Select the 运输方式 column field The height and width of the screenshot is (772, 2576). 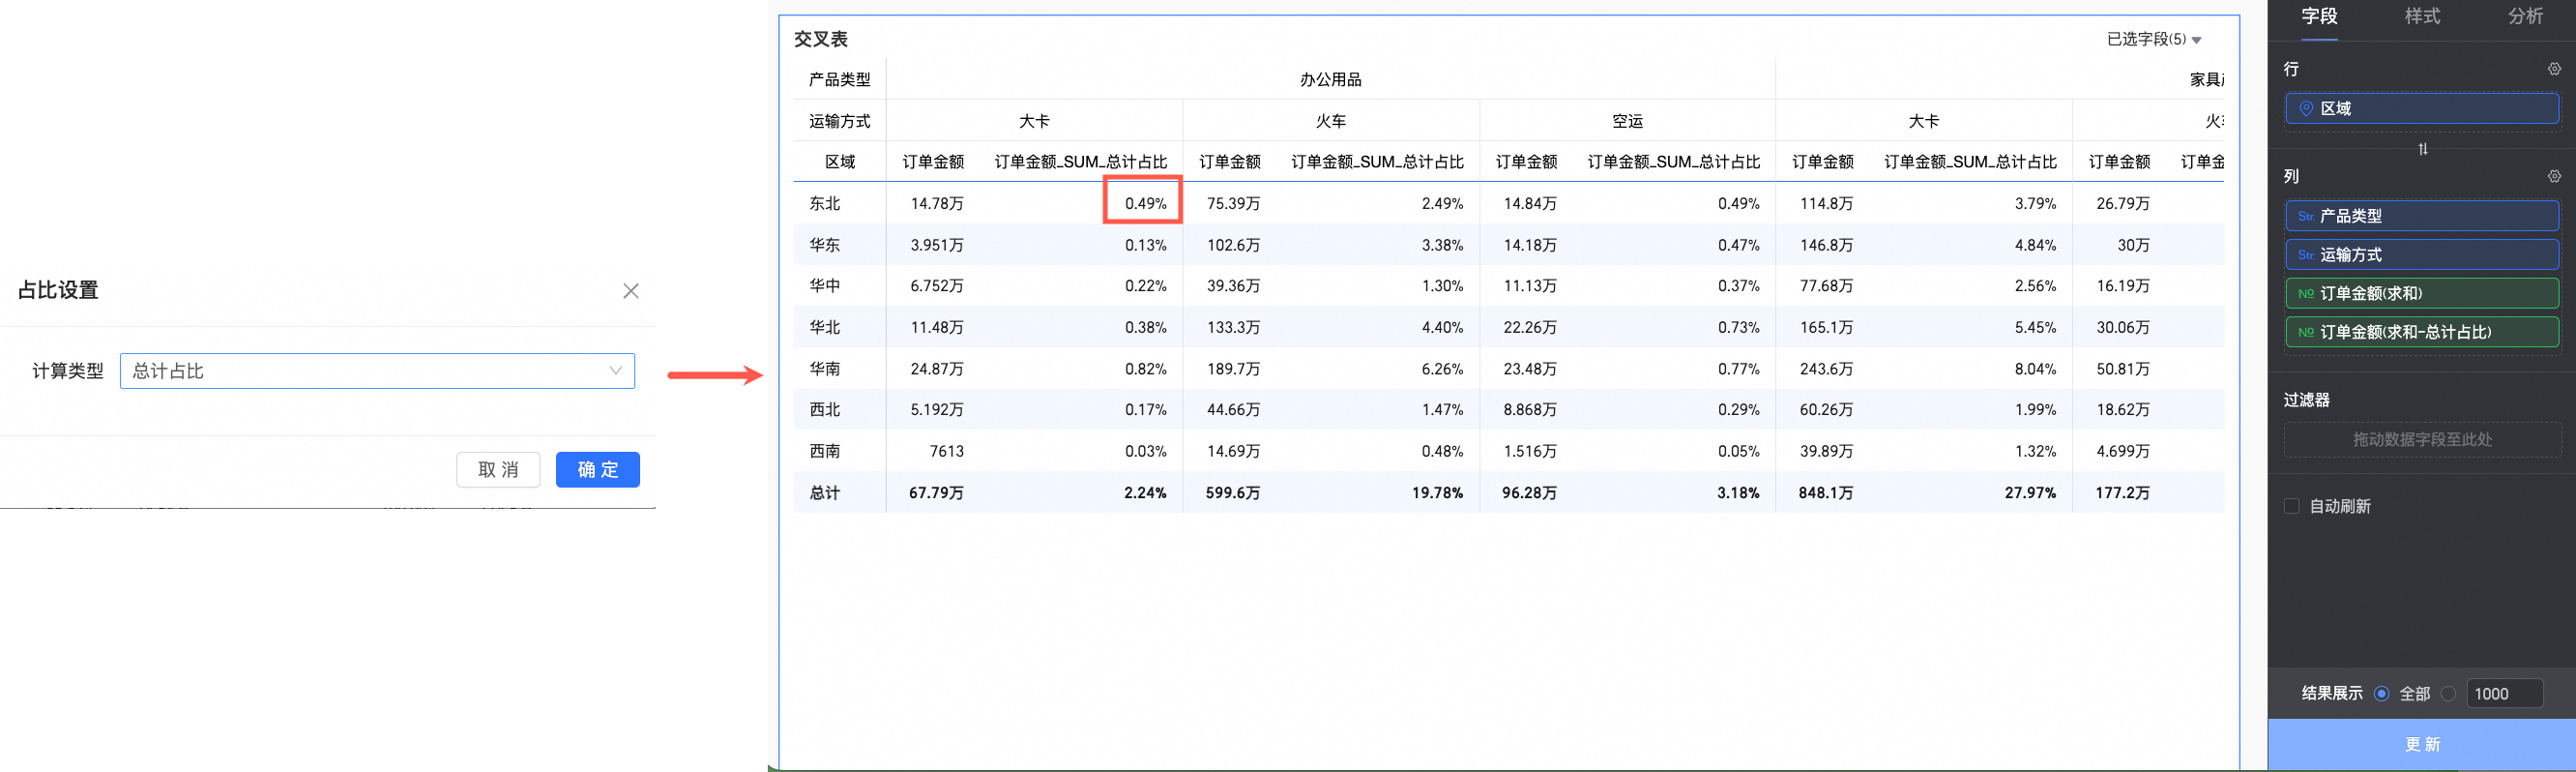(x=2422, y=255)
